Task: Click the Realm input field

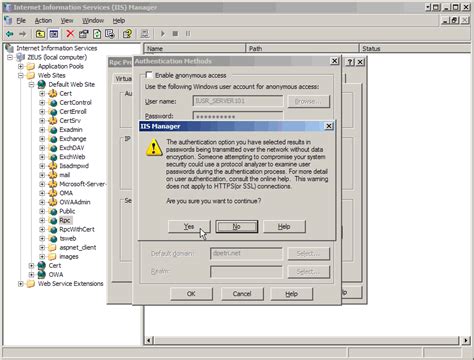Action: click(246, 272)
